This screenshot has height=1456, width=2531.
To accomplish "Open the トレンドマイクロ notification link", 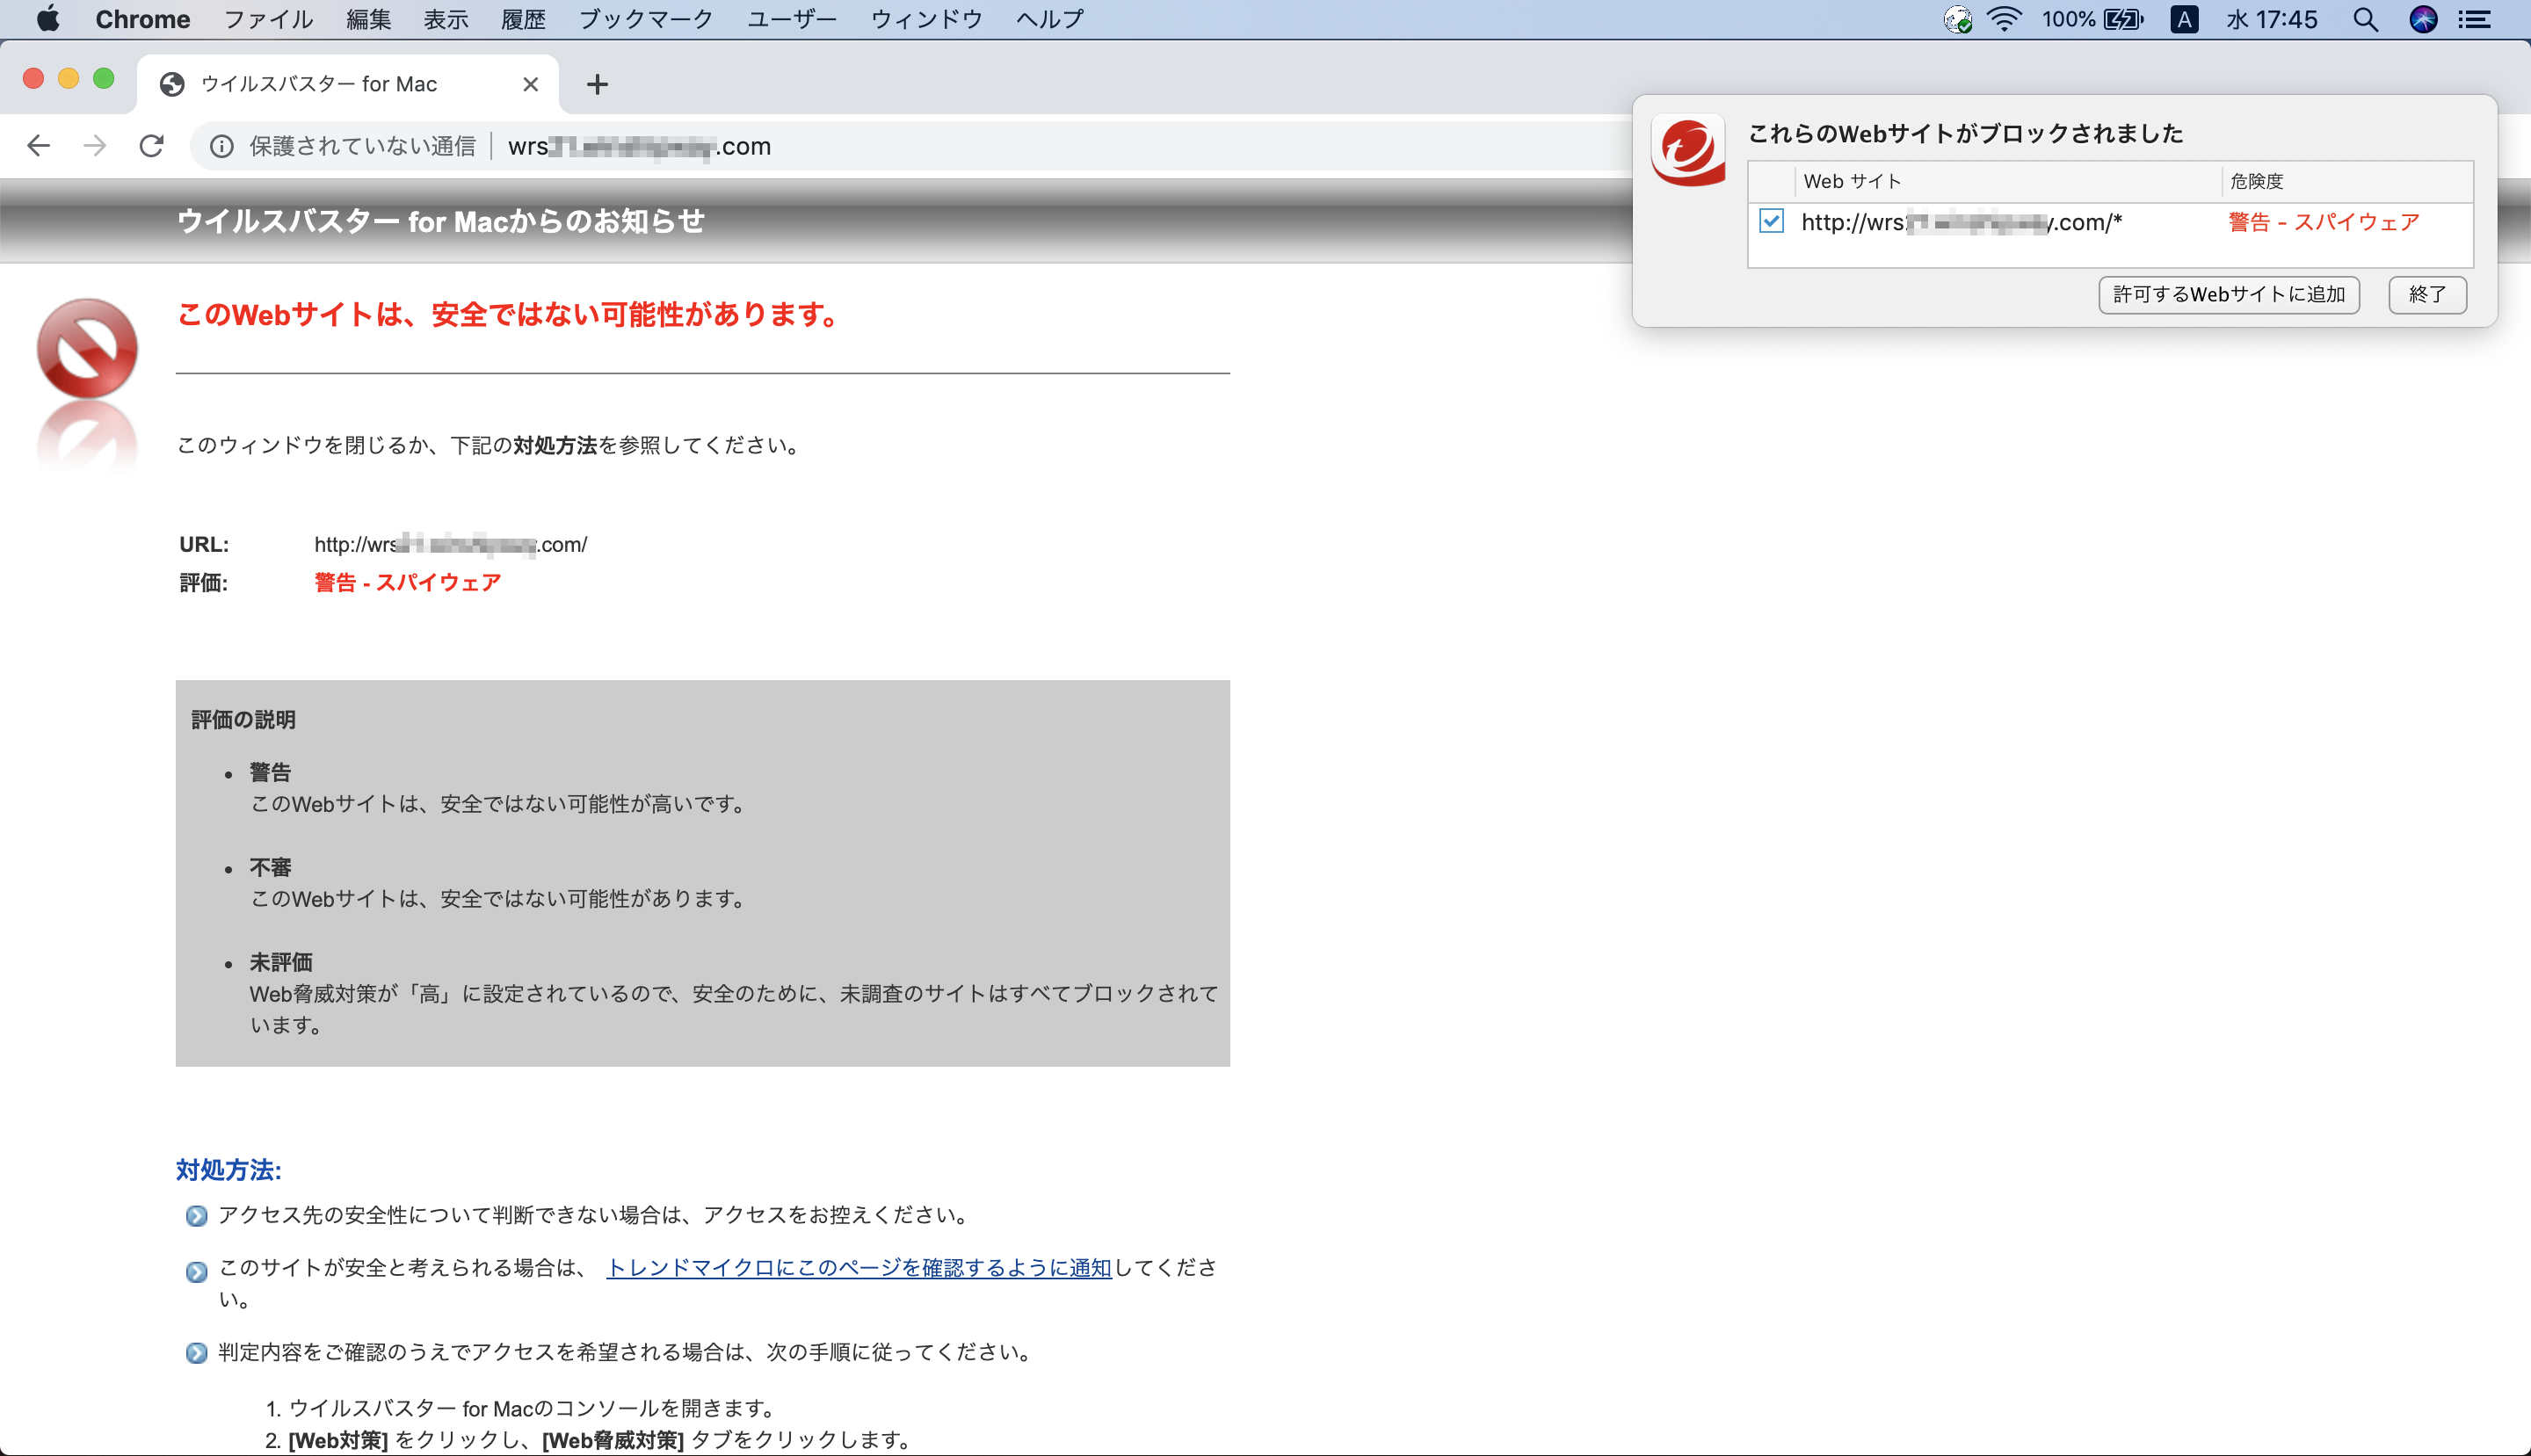I will [x=858, y=1268].
